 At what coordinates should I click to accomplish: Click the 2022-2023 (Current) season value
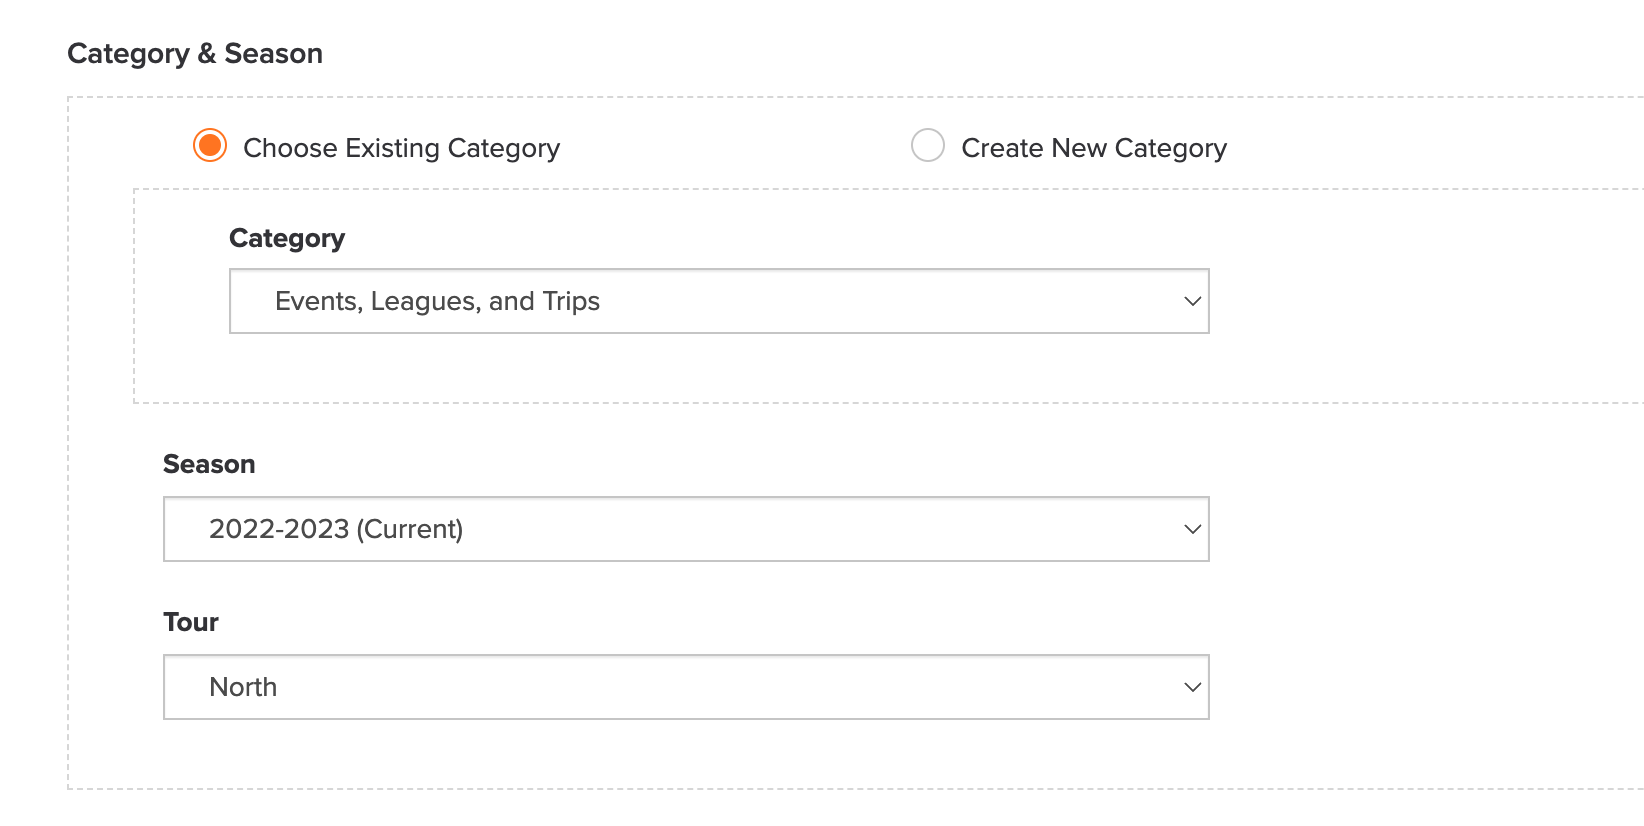click(336, 529)
